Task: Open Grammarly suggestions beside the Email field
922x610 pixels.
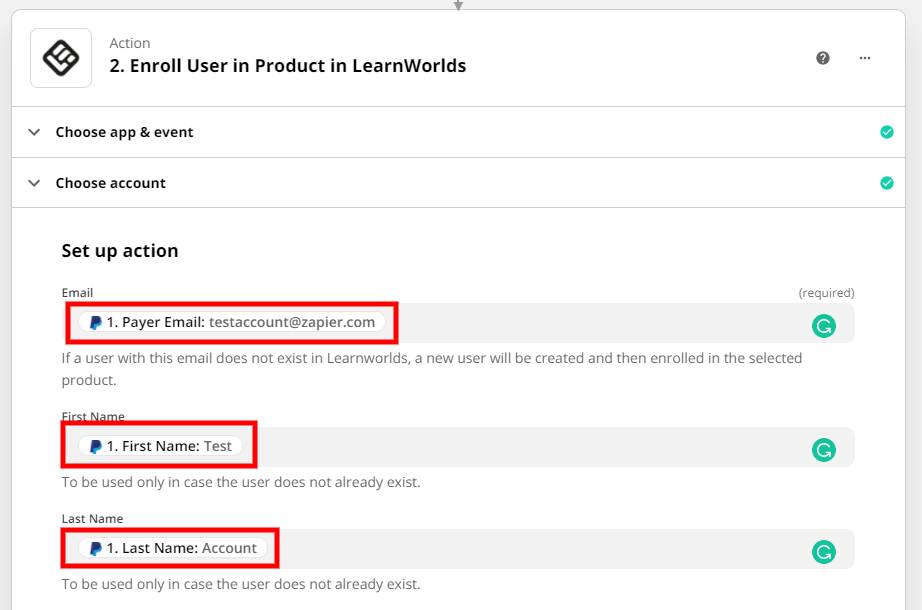Action: [823, 324]
